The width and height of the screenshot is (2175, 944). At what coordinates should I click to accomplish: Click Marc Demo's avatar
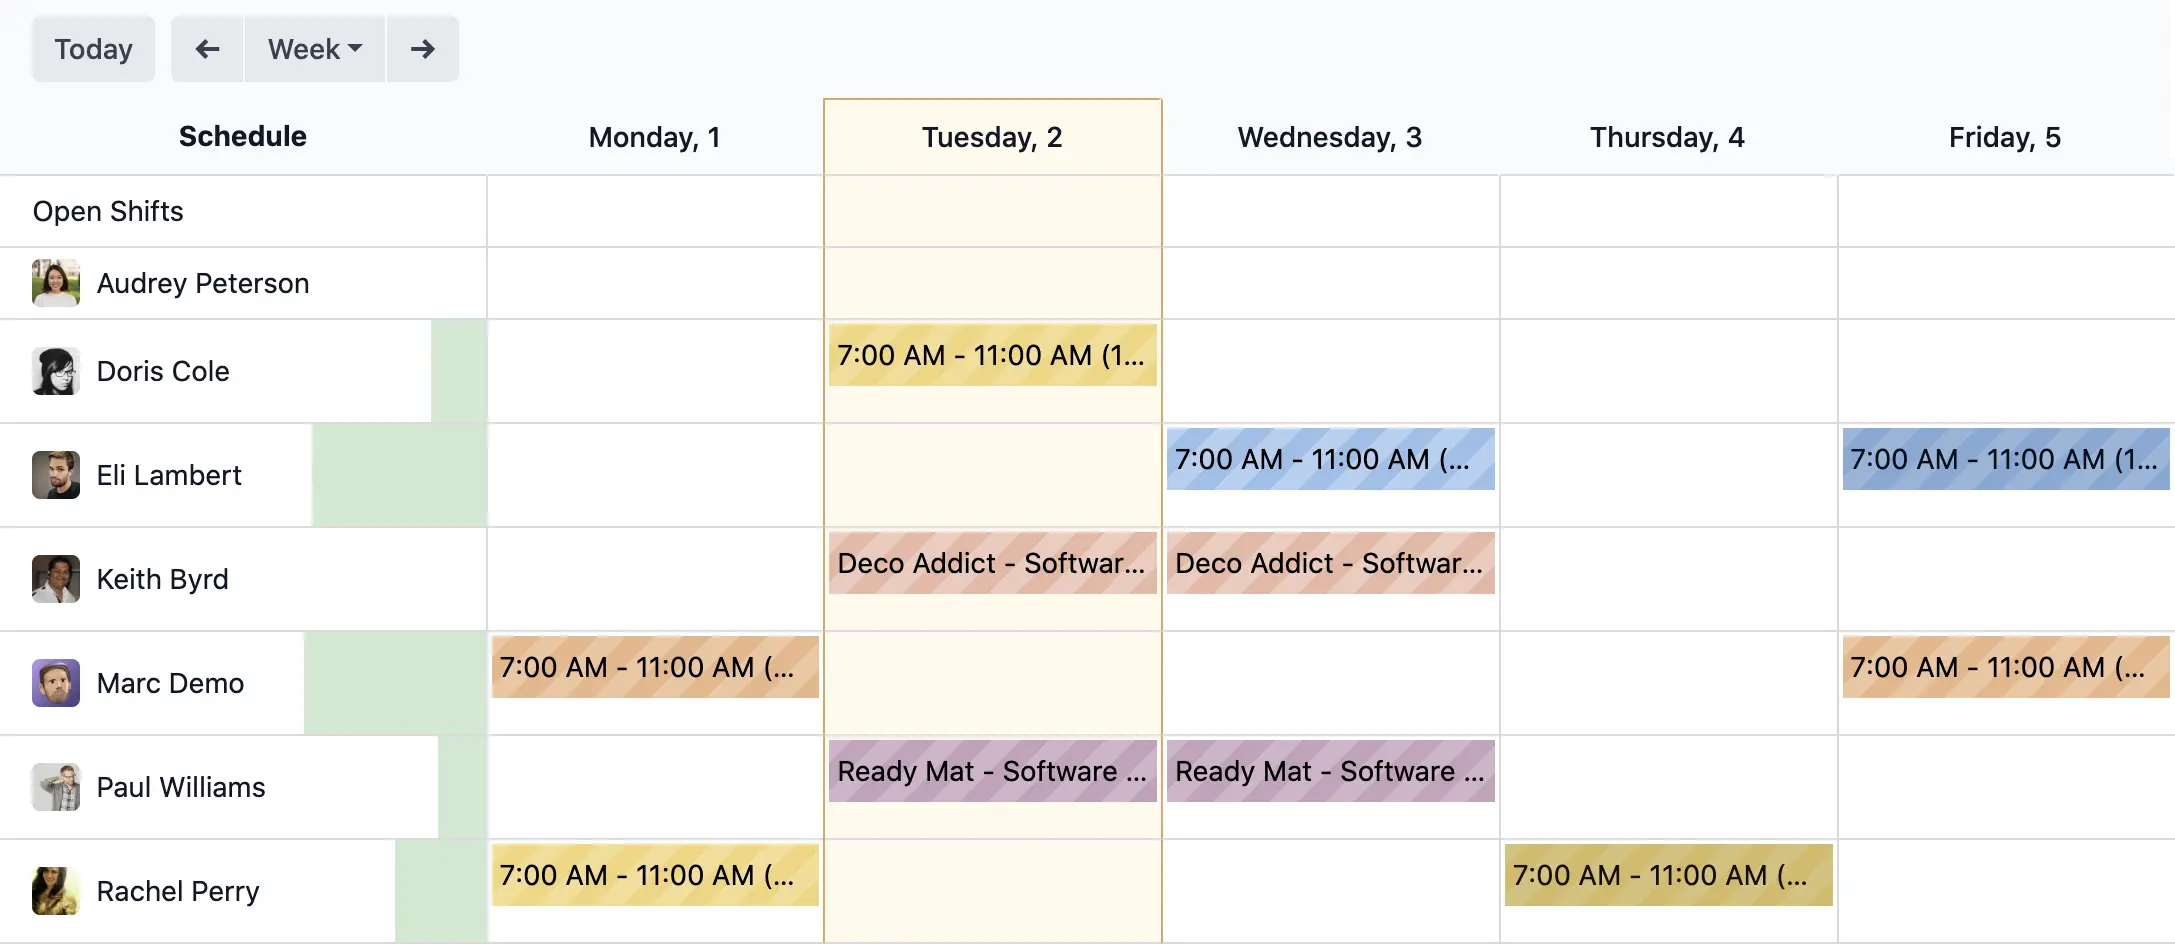coord(55,683)
